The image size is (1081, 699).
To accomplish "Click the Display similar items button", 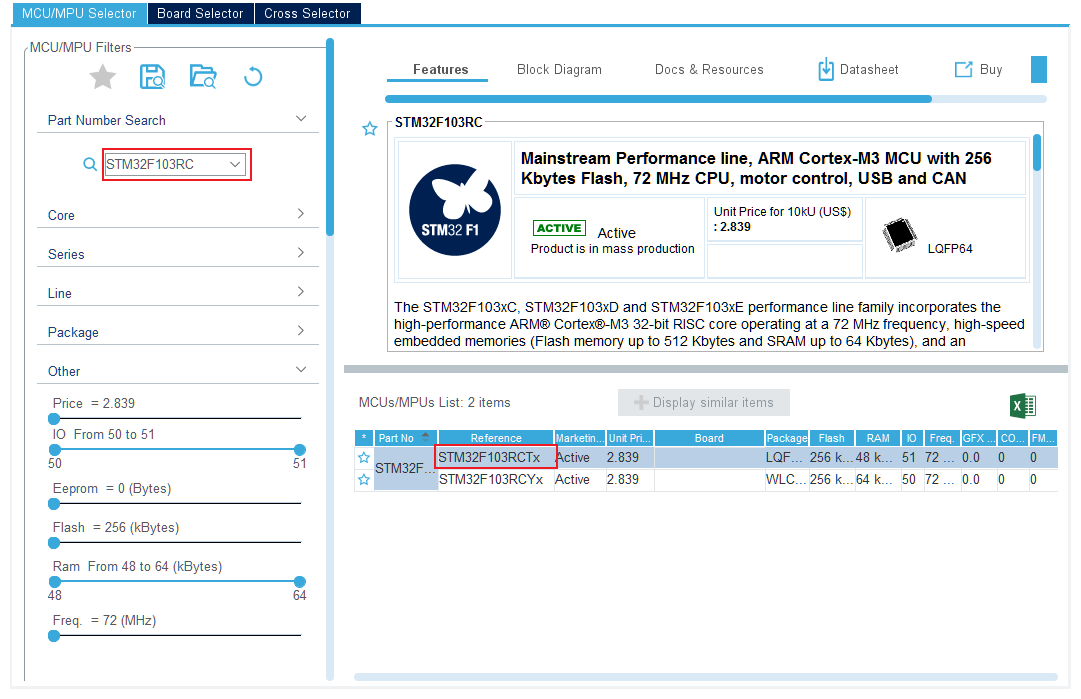I will (704, 403).
